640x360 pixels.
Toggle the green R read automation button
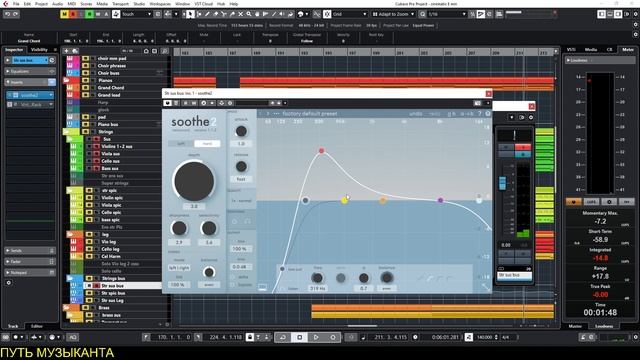[x=89, y=14]
